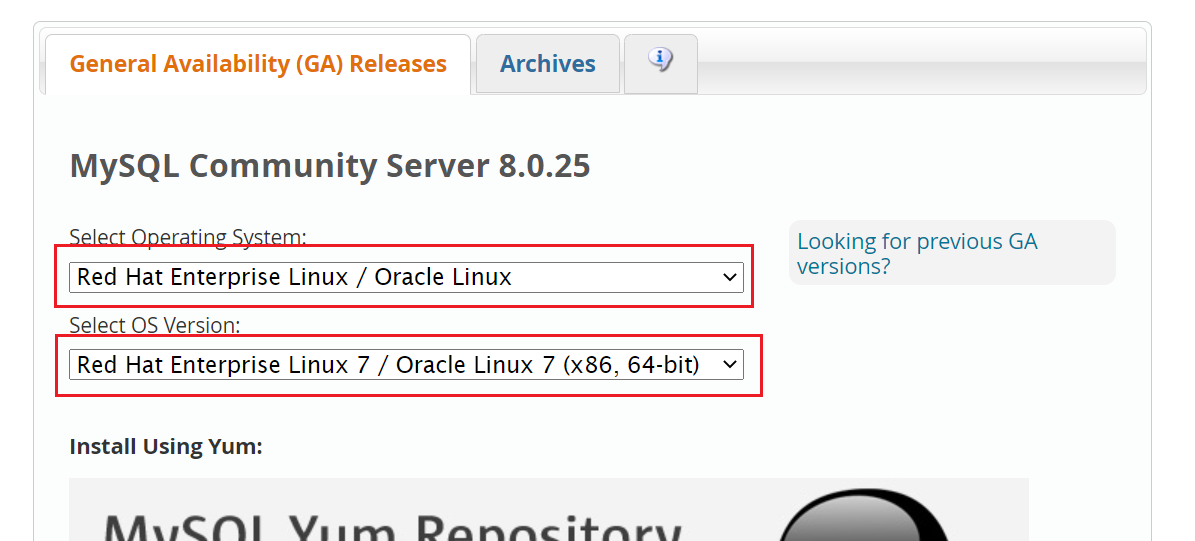Open the information bubble icon tab
Viewport: 1195px width, 541px height.
660,64
